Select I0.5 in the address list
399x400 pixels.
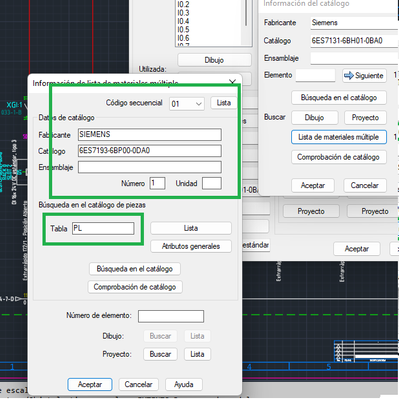tap(183, 30)
